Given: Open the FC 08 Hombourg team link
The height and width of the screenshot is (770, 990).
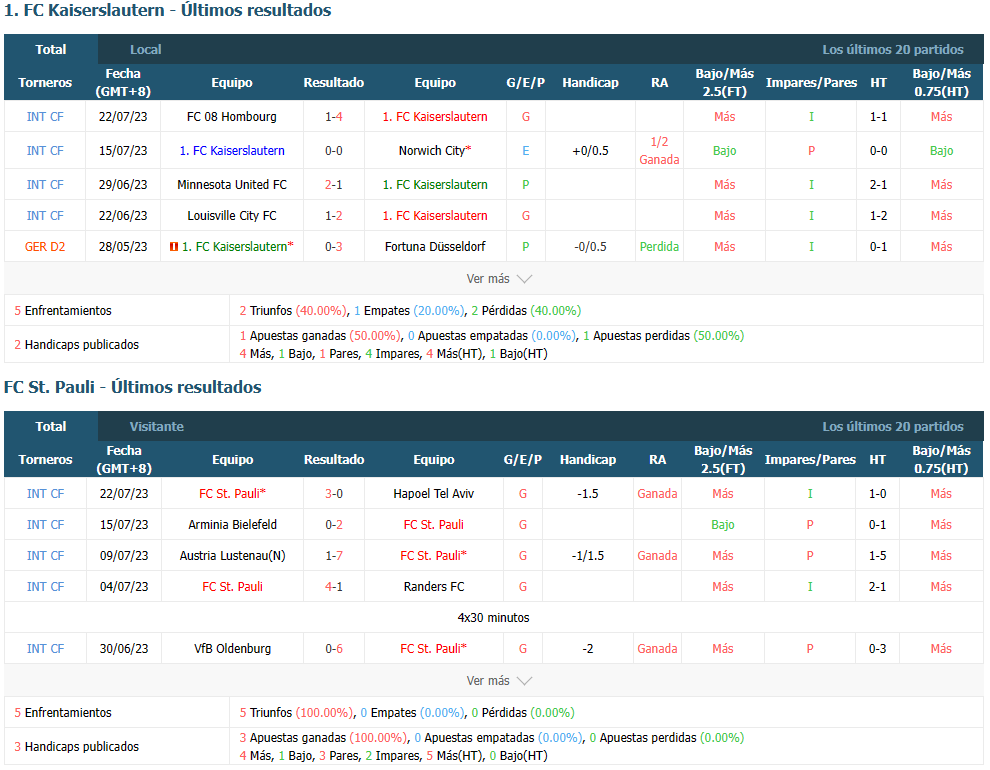Looking at the screenshot, I should (x=232, y=117).
